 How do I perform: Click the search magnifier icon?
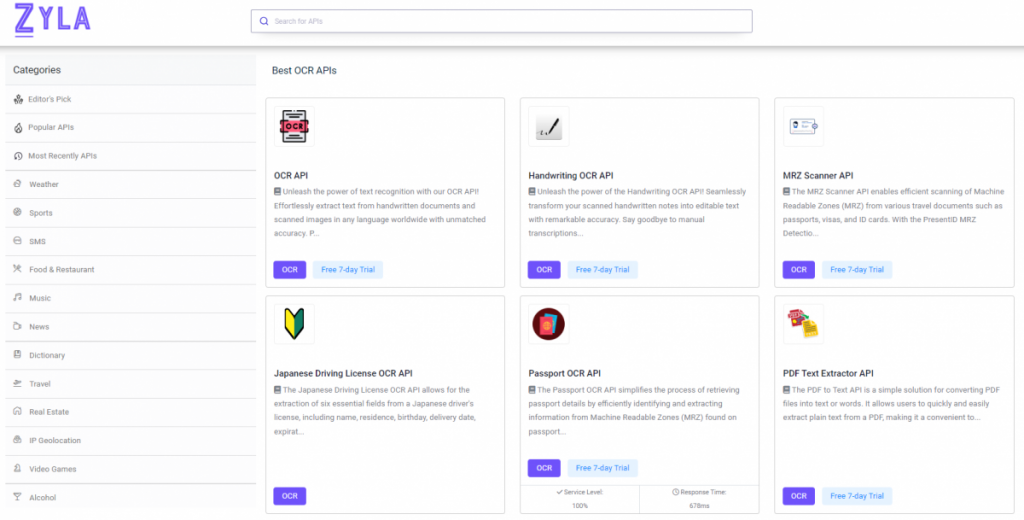tap(264, 21)
